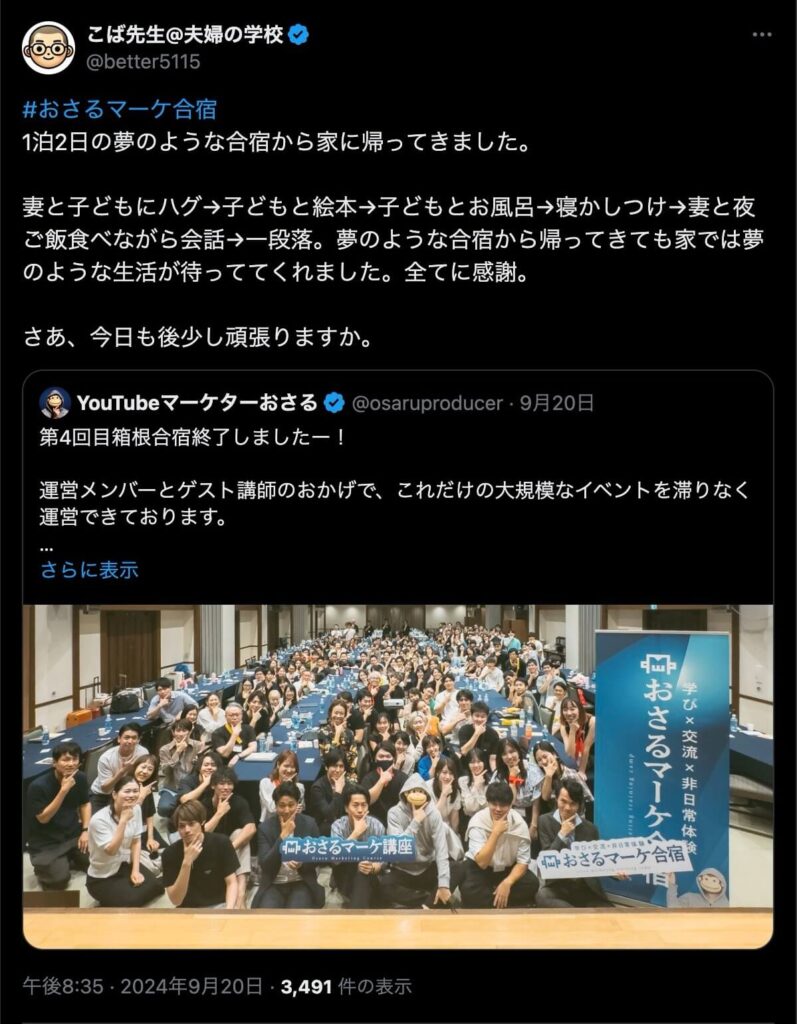The height and width of the screenshot is (1024, 797).
Task: Click verified badge next to YouTubeマーケターおさる
Action: (x=334, y=403)
